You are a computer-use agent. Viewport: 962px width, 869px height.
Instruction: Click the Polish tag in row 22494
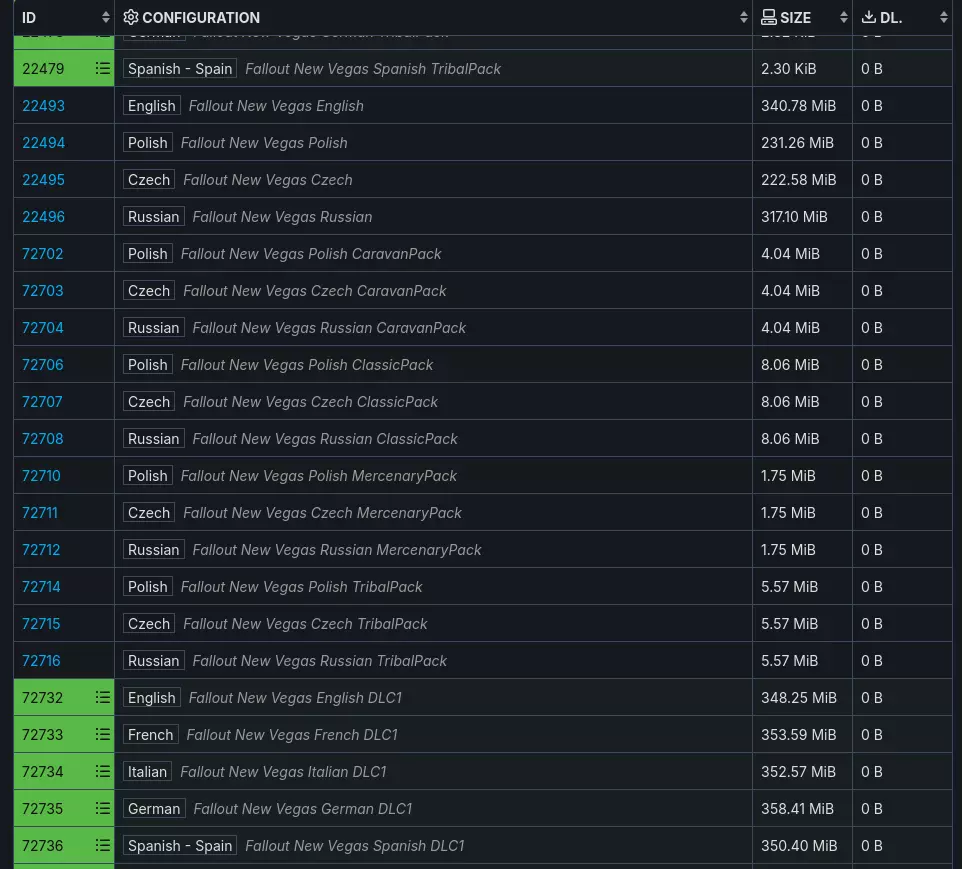[x=147, y=142]
